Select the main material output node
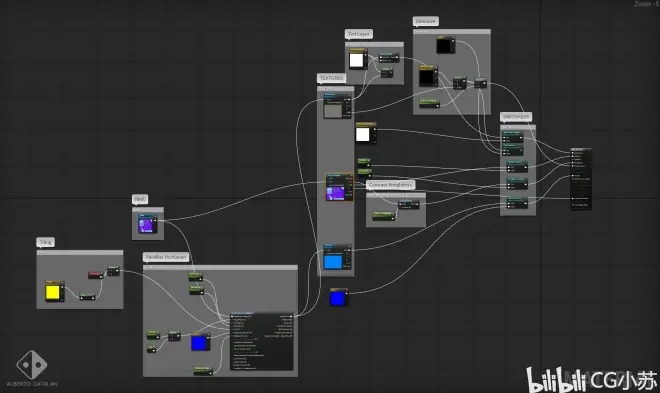 pyautogui.click(x=581, y=178)
